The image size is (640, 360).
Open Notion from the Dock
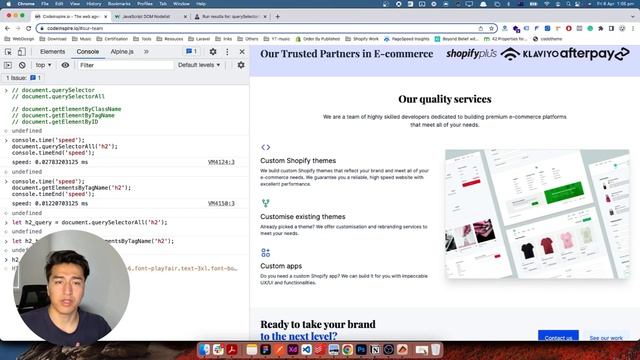[x=375, y=349]
